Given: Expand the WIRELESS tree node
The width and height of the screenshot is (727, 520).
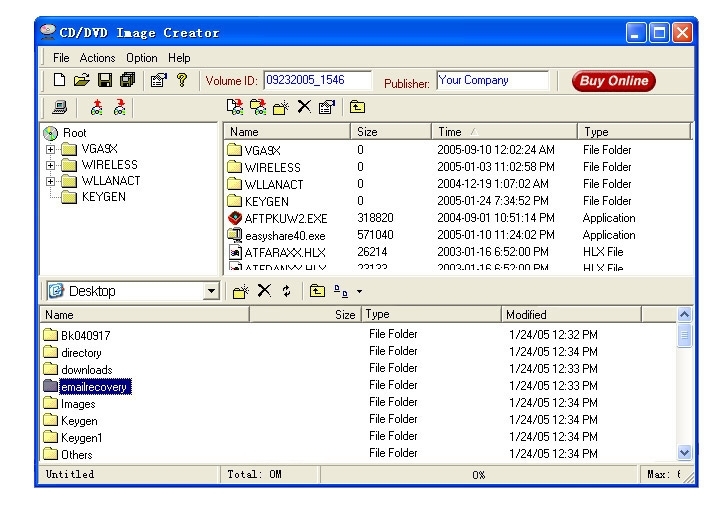Looking at the screenshot, I should (51, 165).
